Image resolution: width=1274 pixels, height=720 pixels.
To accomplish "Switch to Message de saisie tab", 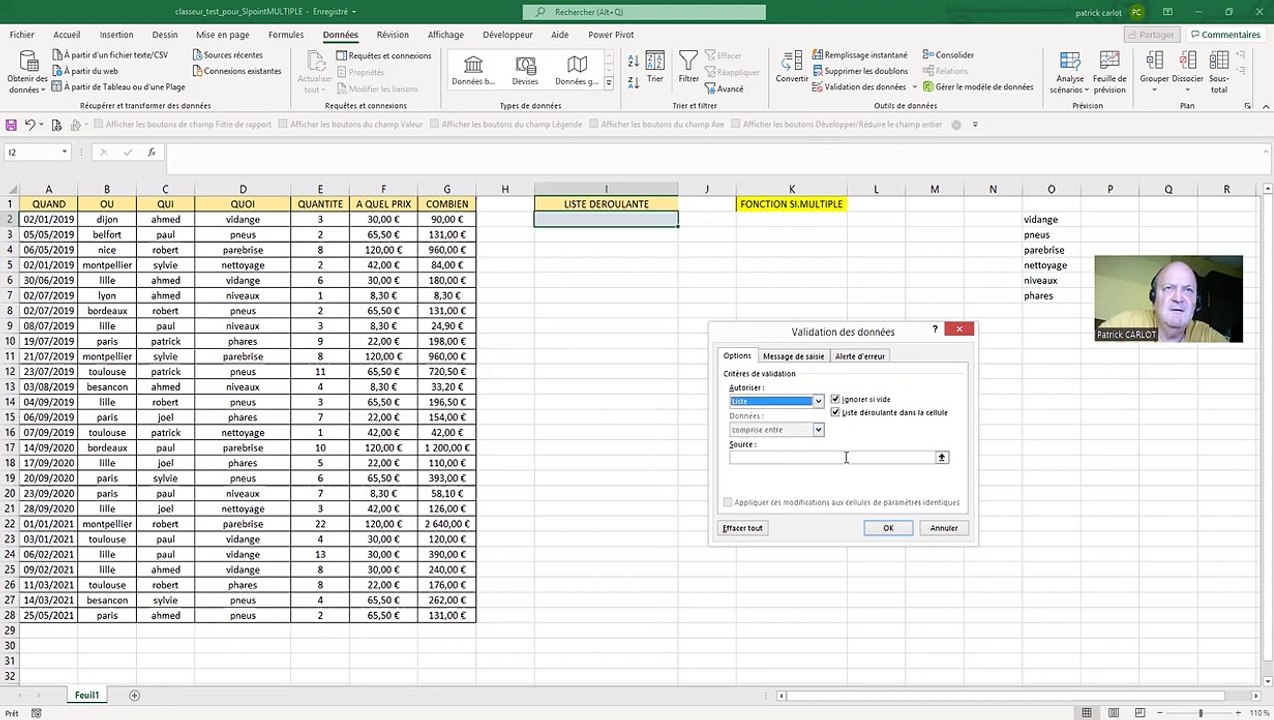I will pos(793,356).
